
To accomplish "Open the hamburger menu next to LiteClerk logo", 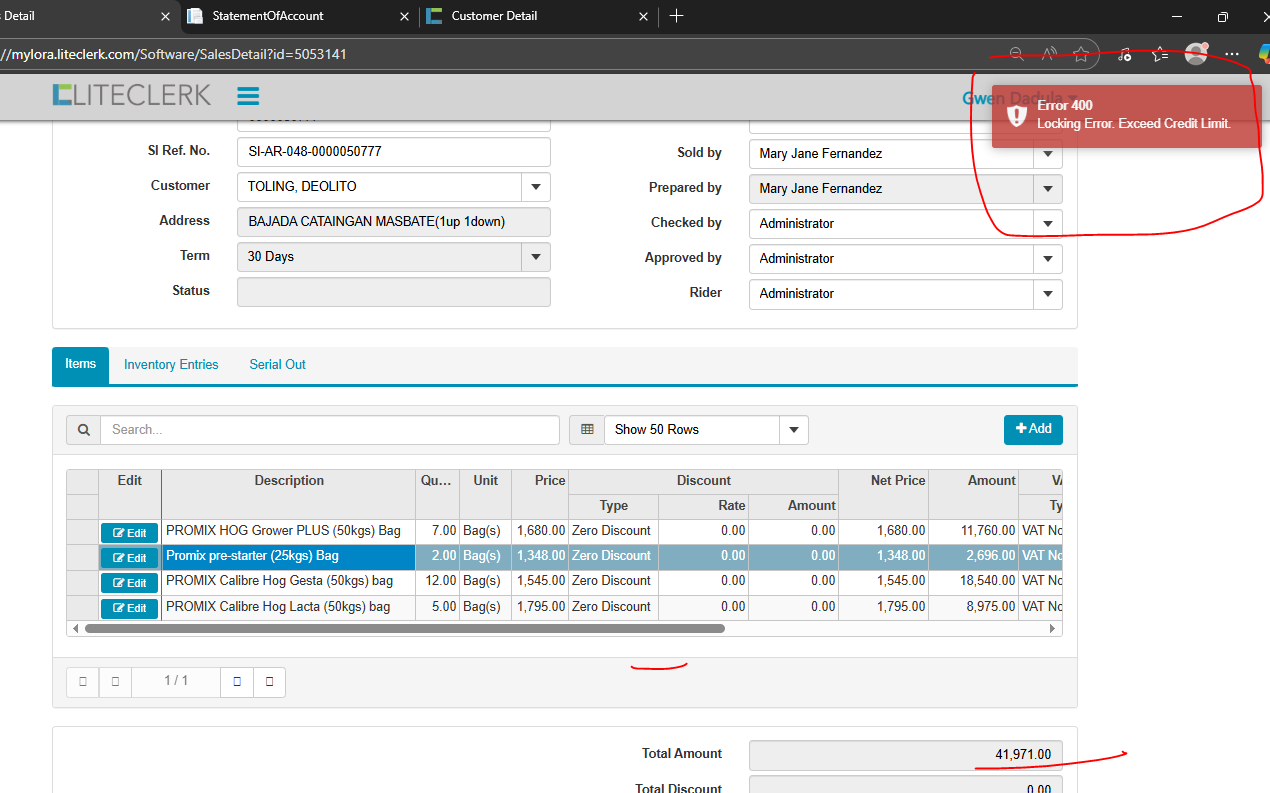I will [x=248, y=96].
